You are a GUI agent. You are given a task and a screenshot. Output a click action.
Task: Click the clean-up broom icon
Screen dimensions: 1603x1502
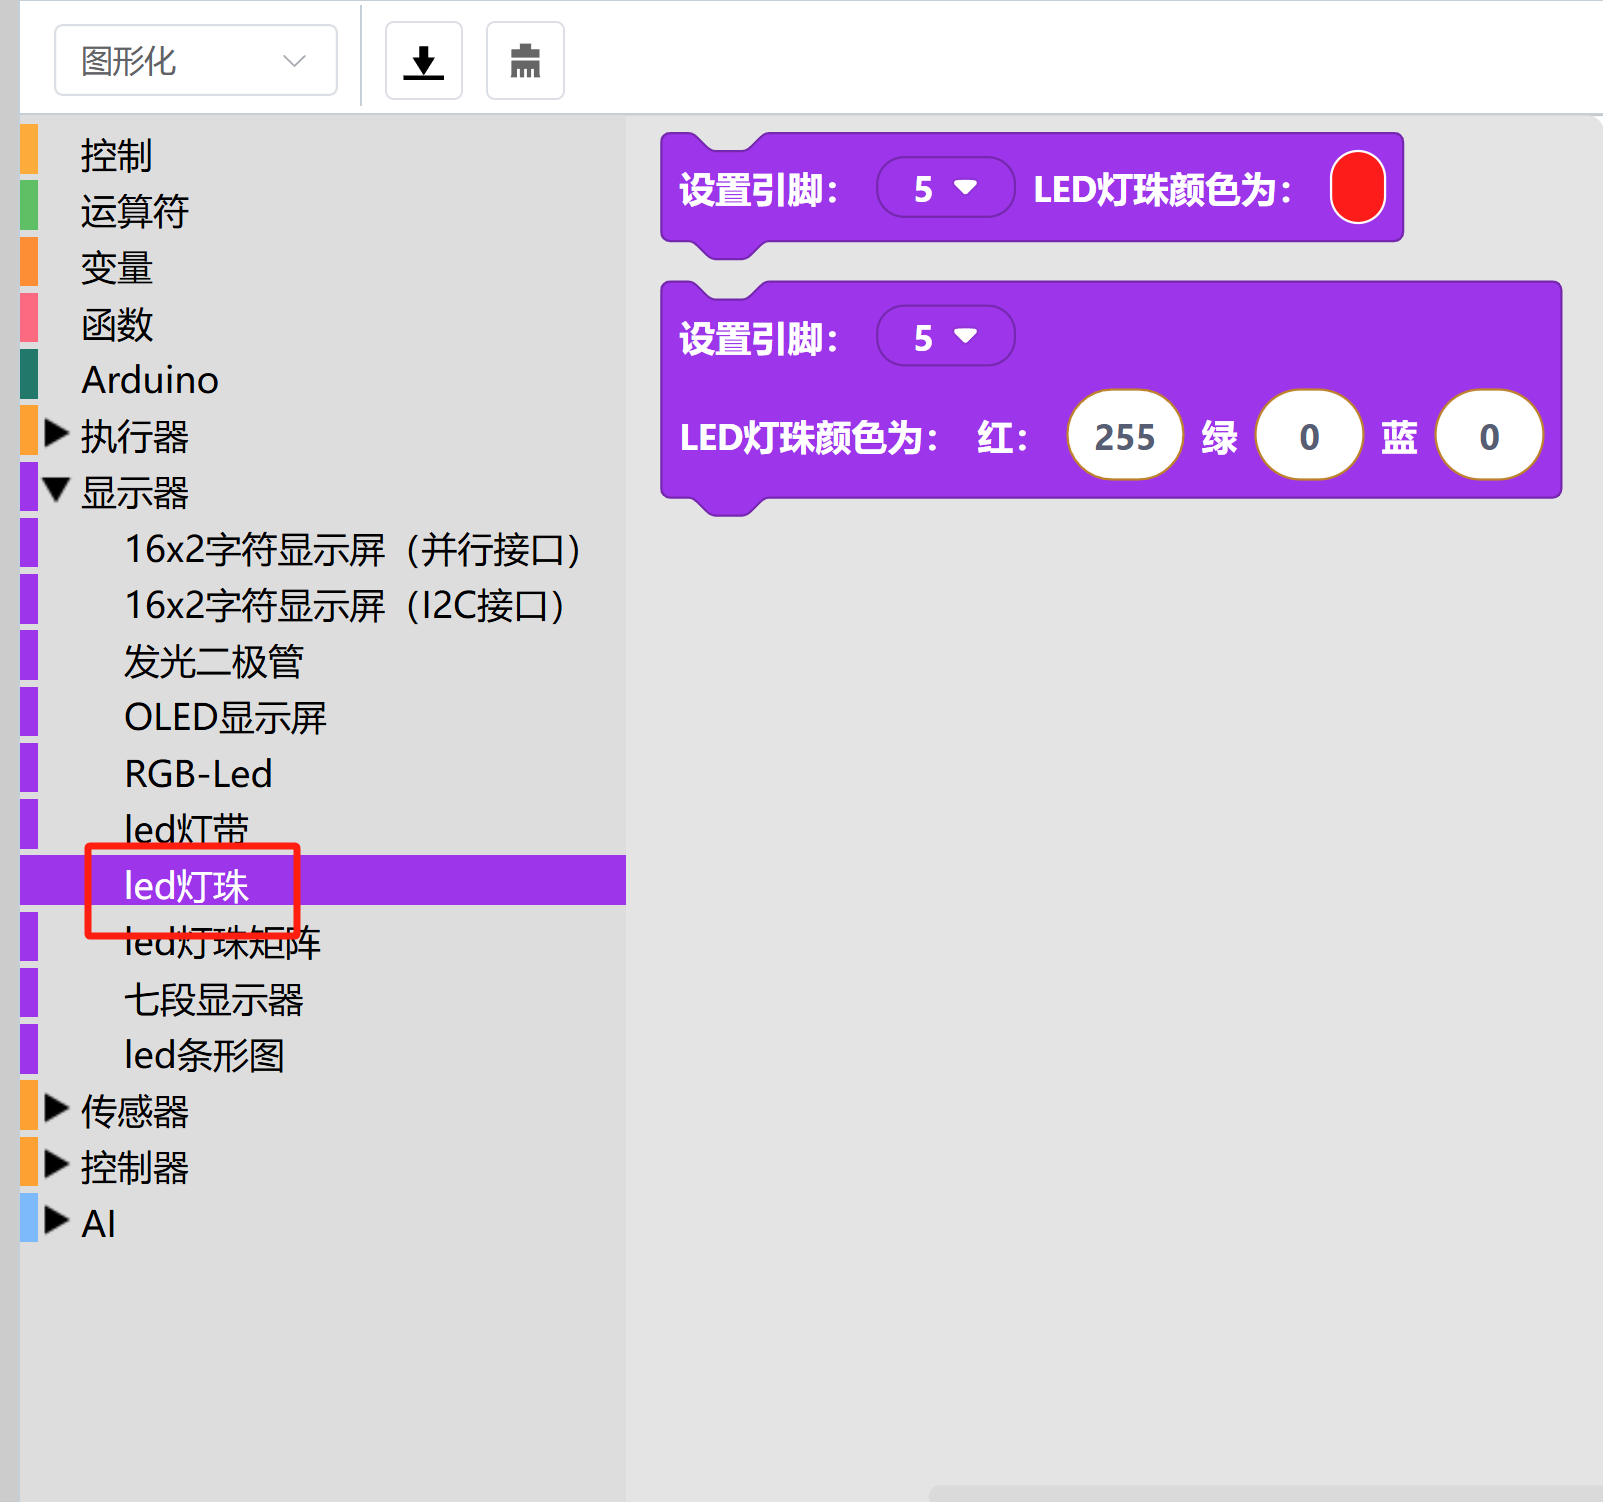[525, 61]
